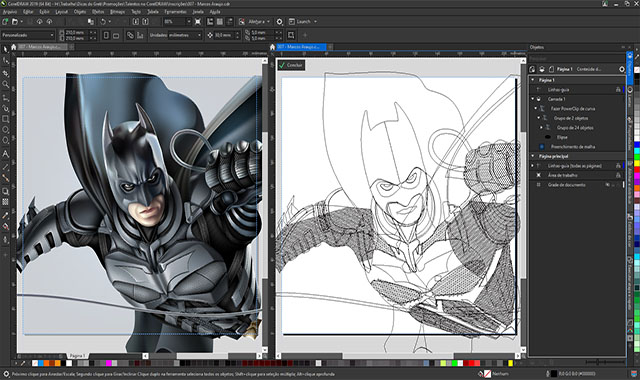The width and height of the screenshot is (640, 380).
Task: Click the New document icon
Action: tap(5, 21)
